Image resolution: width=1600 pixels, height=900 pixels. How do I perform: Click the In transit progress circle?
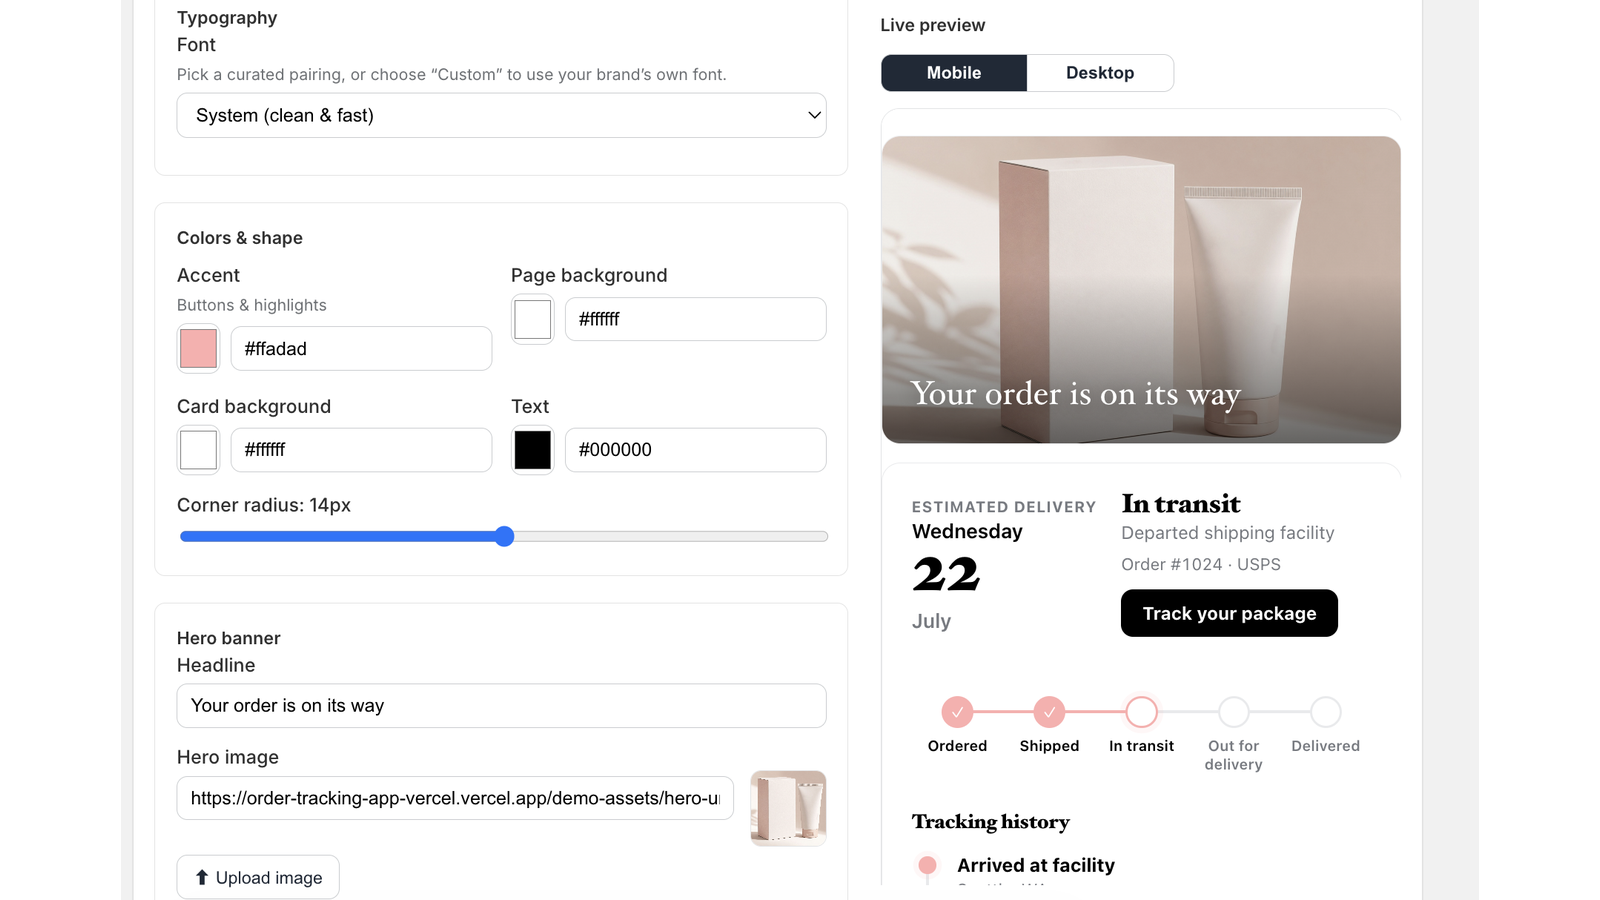[1141, 712]
